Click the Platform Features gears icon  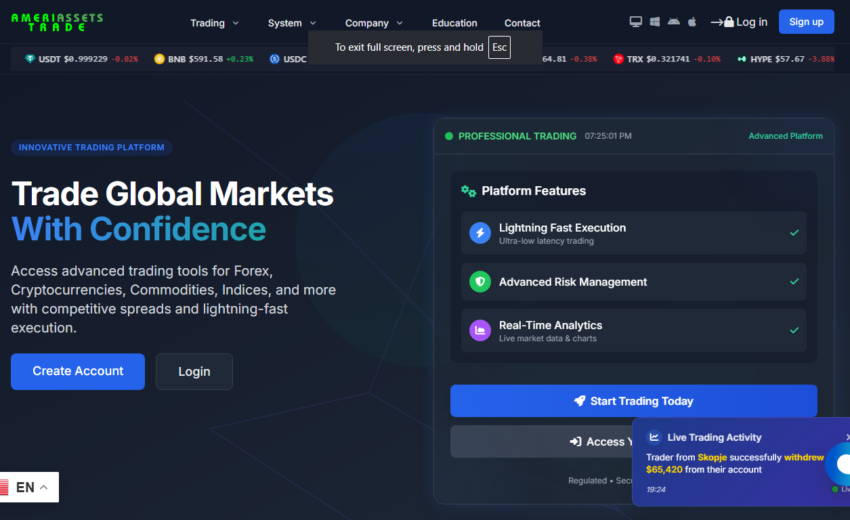tap(468, 191)
